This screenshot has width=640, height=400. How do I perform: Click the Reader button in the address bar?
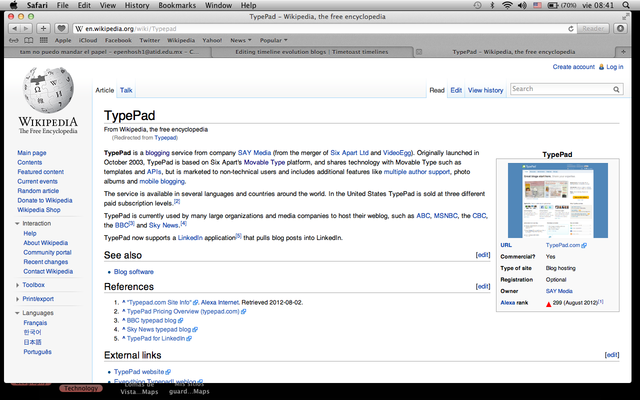593,29
